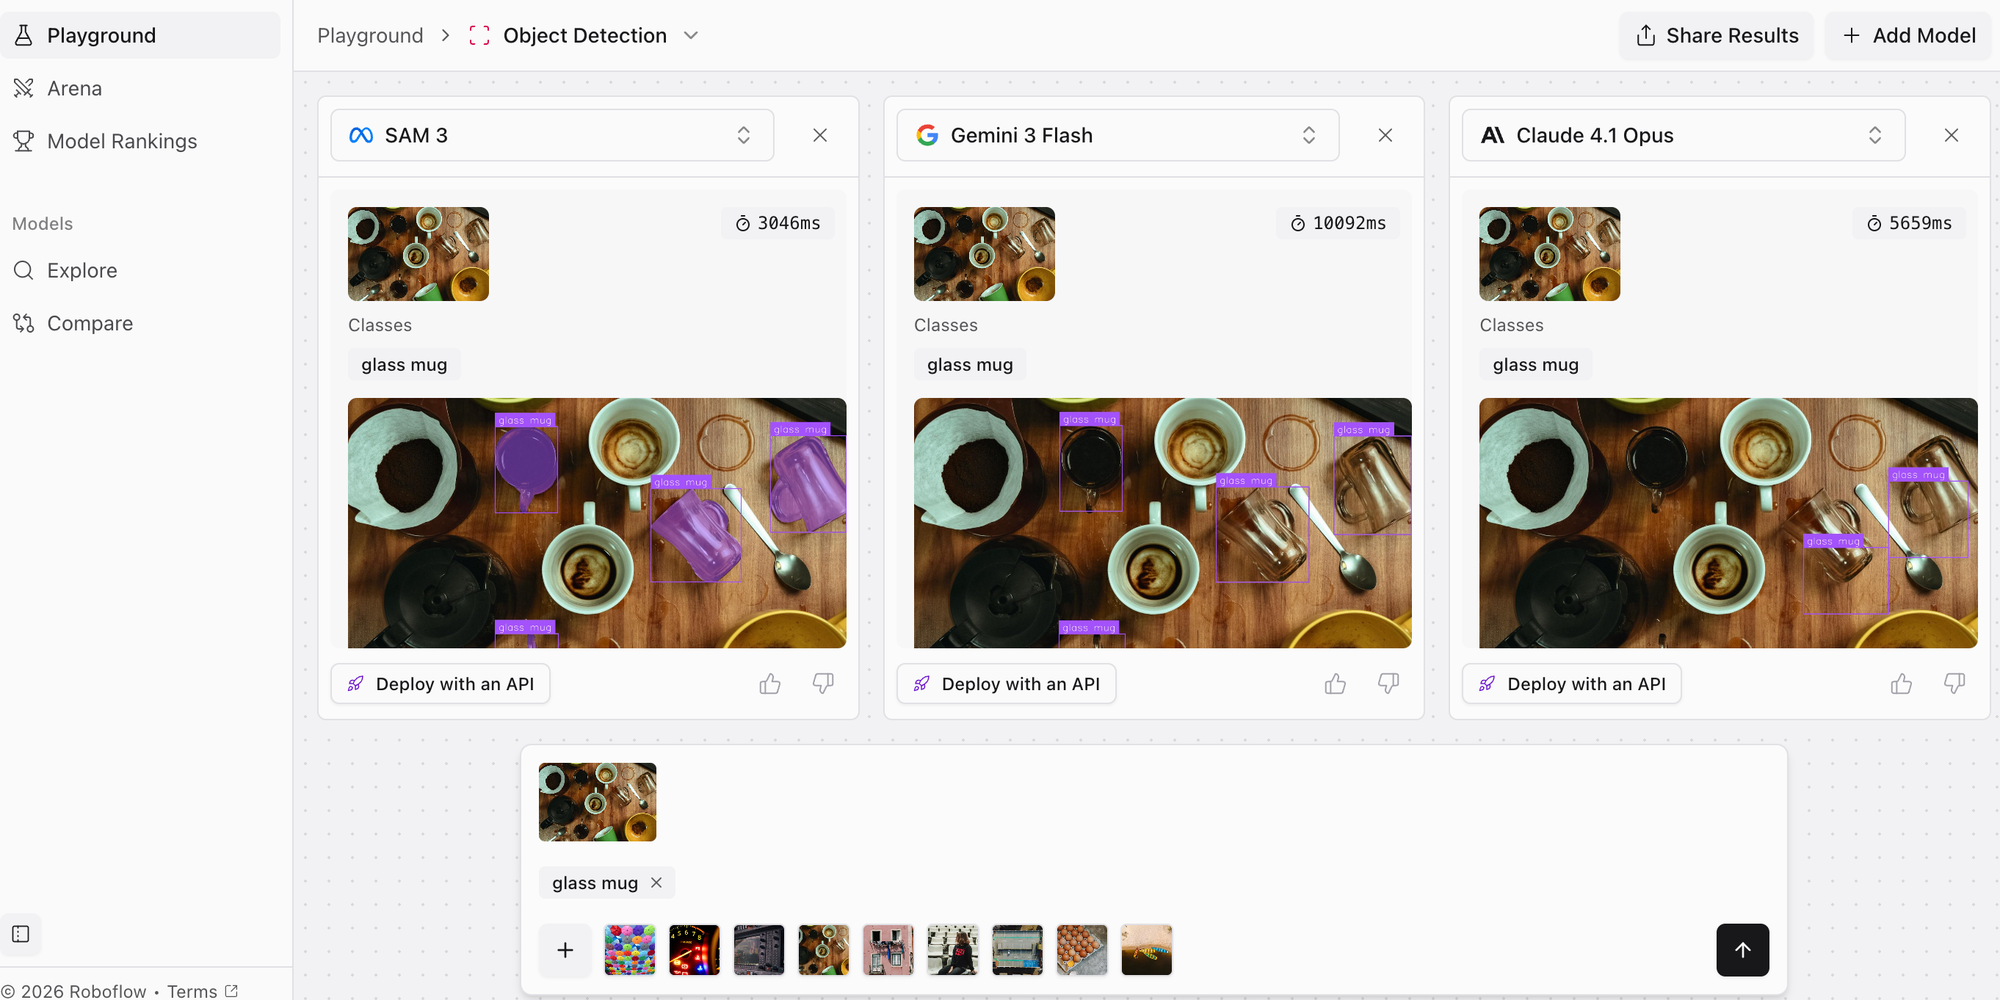Remove the glass mug class tag
Screen dimensions: 2000x1000
point(657,883)
